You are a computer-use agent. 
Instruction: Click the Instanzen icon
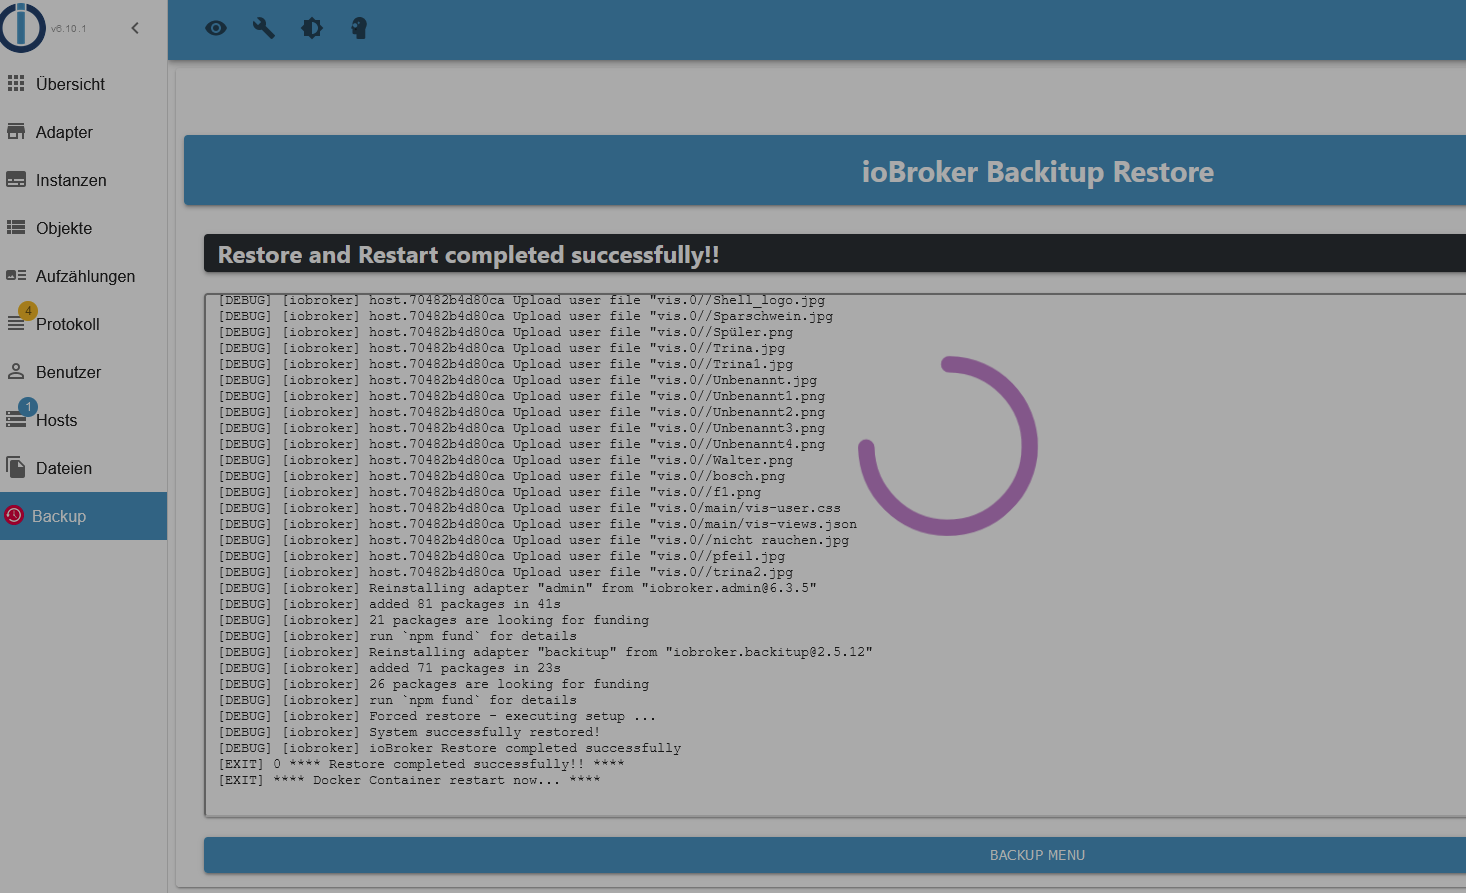(16, 179)
